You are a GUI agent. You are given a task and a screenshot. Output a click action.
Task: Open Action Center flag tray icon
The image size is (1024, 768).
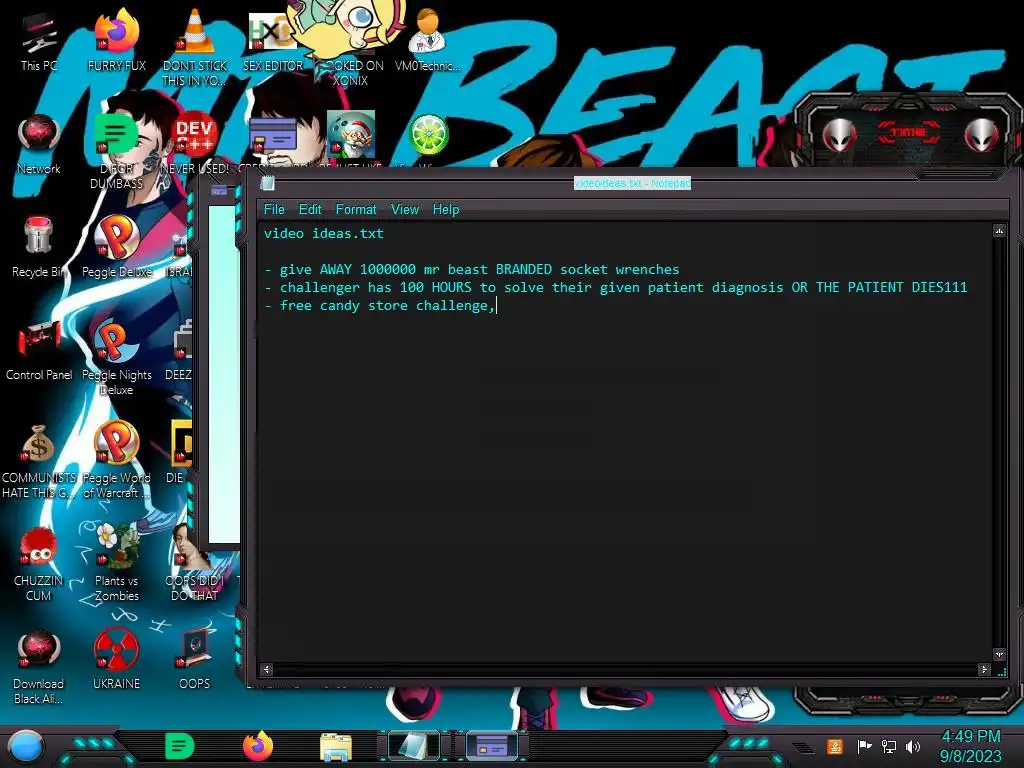[x=864, y=746]
